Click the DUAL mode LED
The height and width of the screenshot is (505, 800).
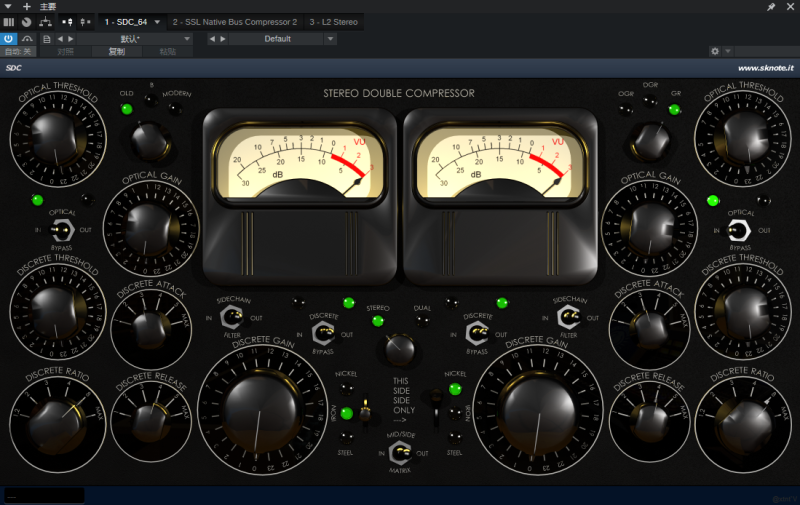[422, 321]
